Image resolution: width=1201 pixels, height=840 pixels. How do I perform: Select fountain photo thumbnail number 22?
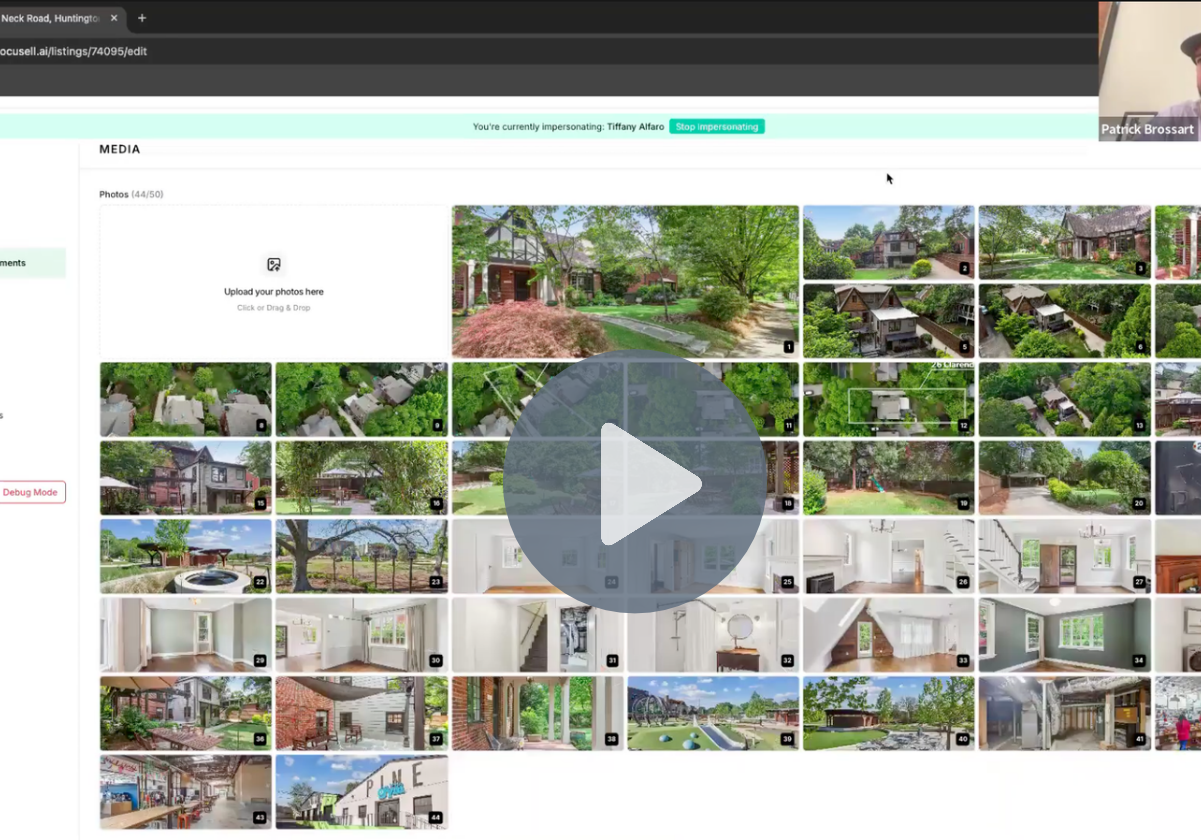click(186, 556)
